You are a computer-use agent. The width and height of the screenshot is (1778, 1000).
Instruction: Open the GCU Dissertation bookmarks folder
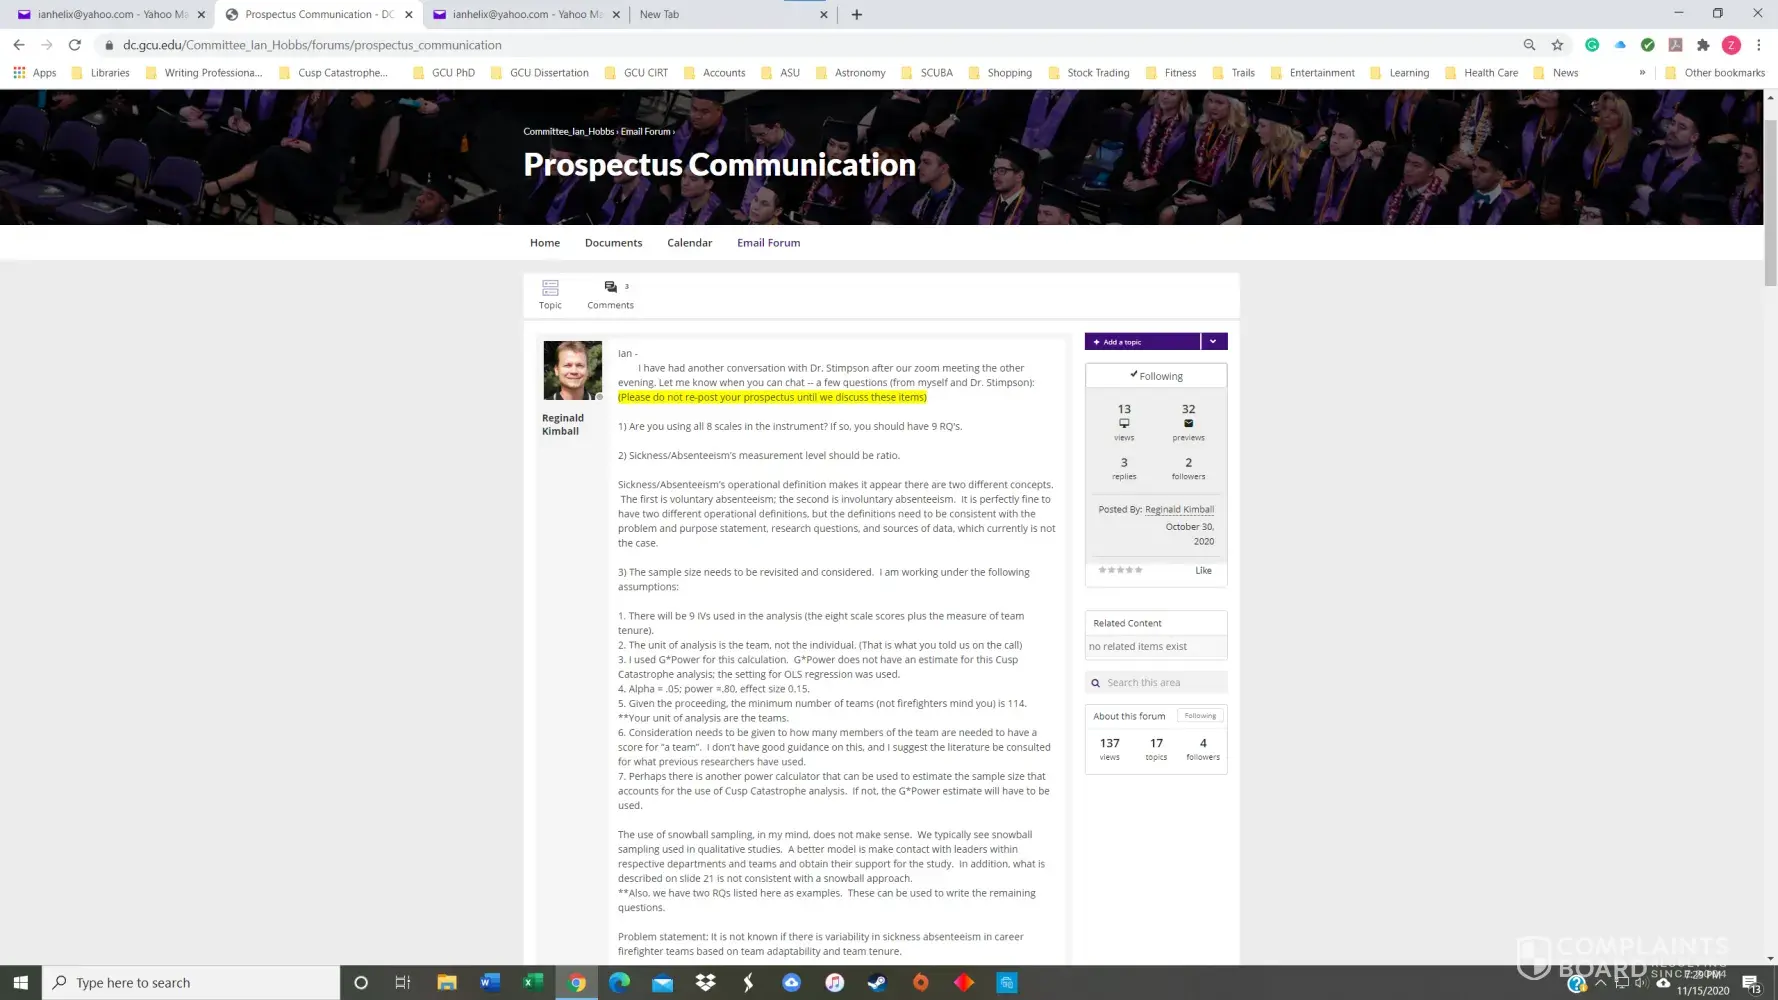click(x=540, y=73)
